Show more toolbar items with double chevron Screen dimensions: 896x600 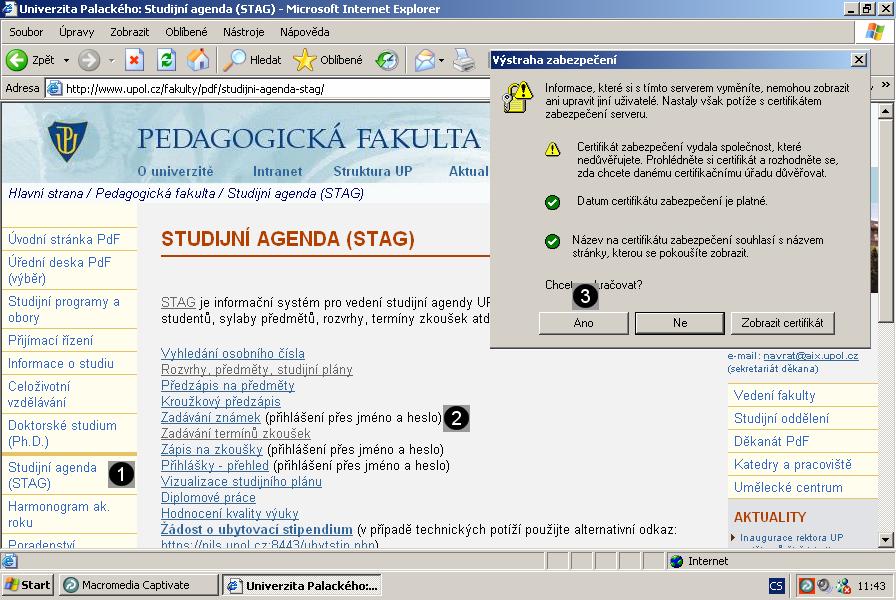[885, 85]
